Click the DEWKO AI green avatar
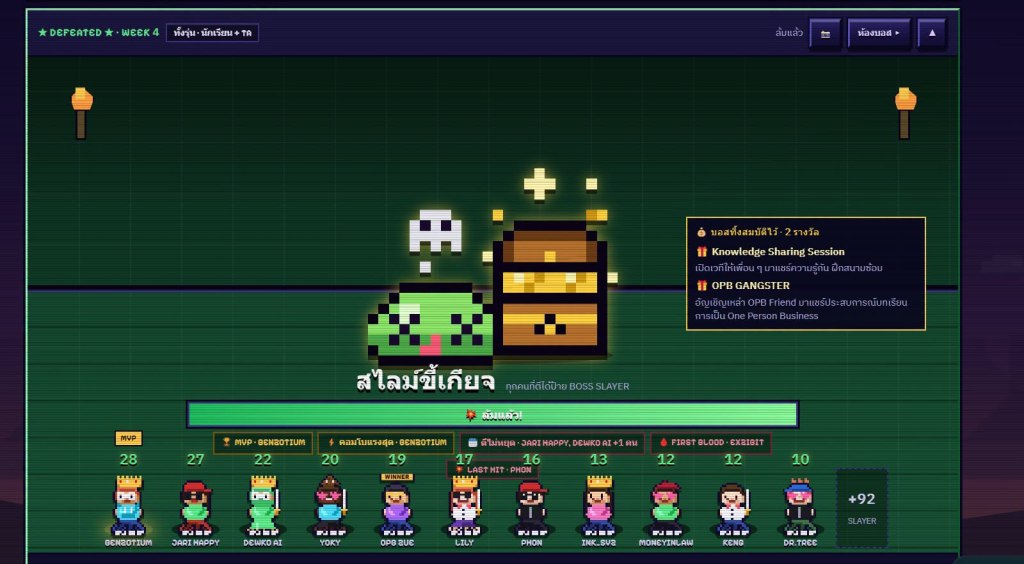 [263, 506]
